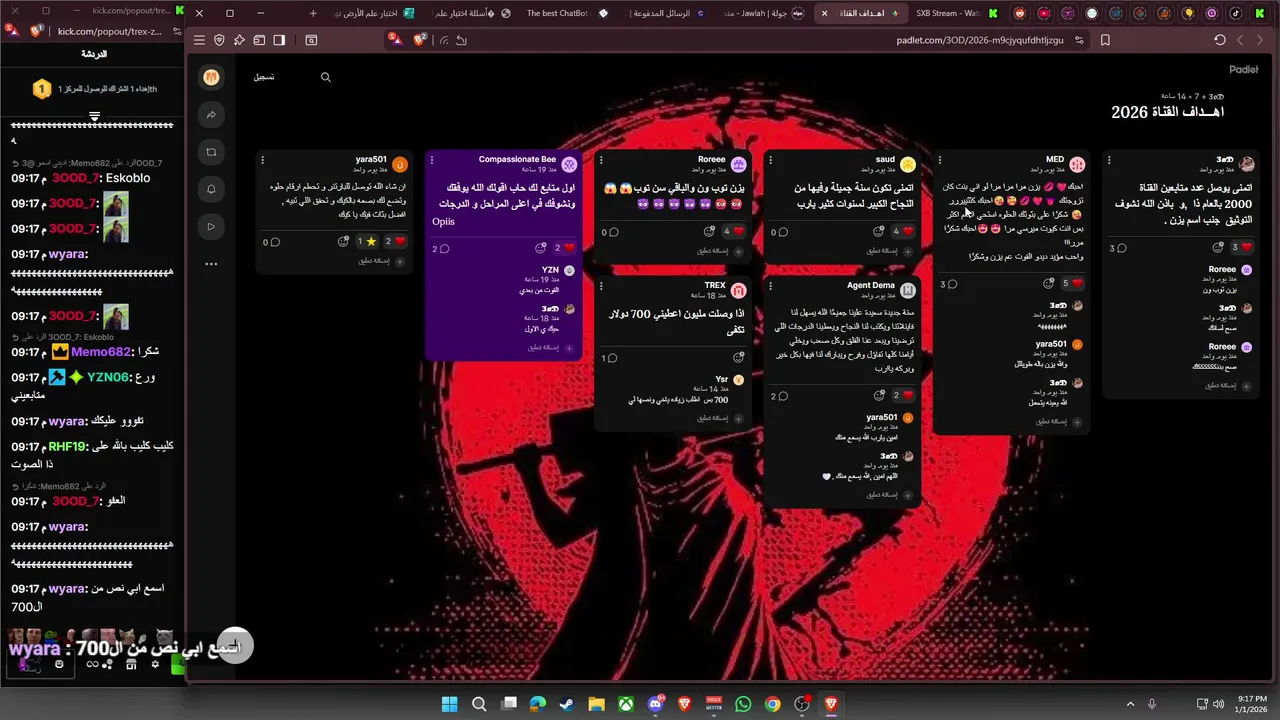
Task: Open the three-dot menu on yara501's post
Action: pos(263,160)
